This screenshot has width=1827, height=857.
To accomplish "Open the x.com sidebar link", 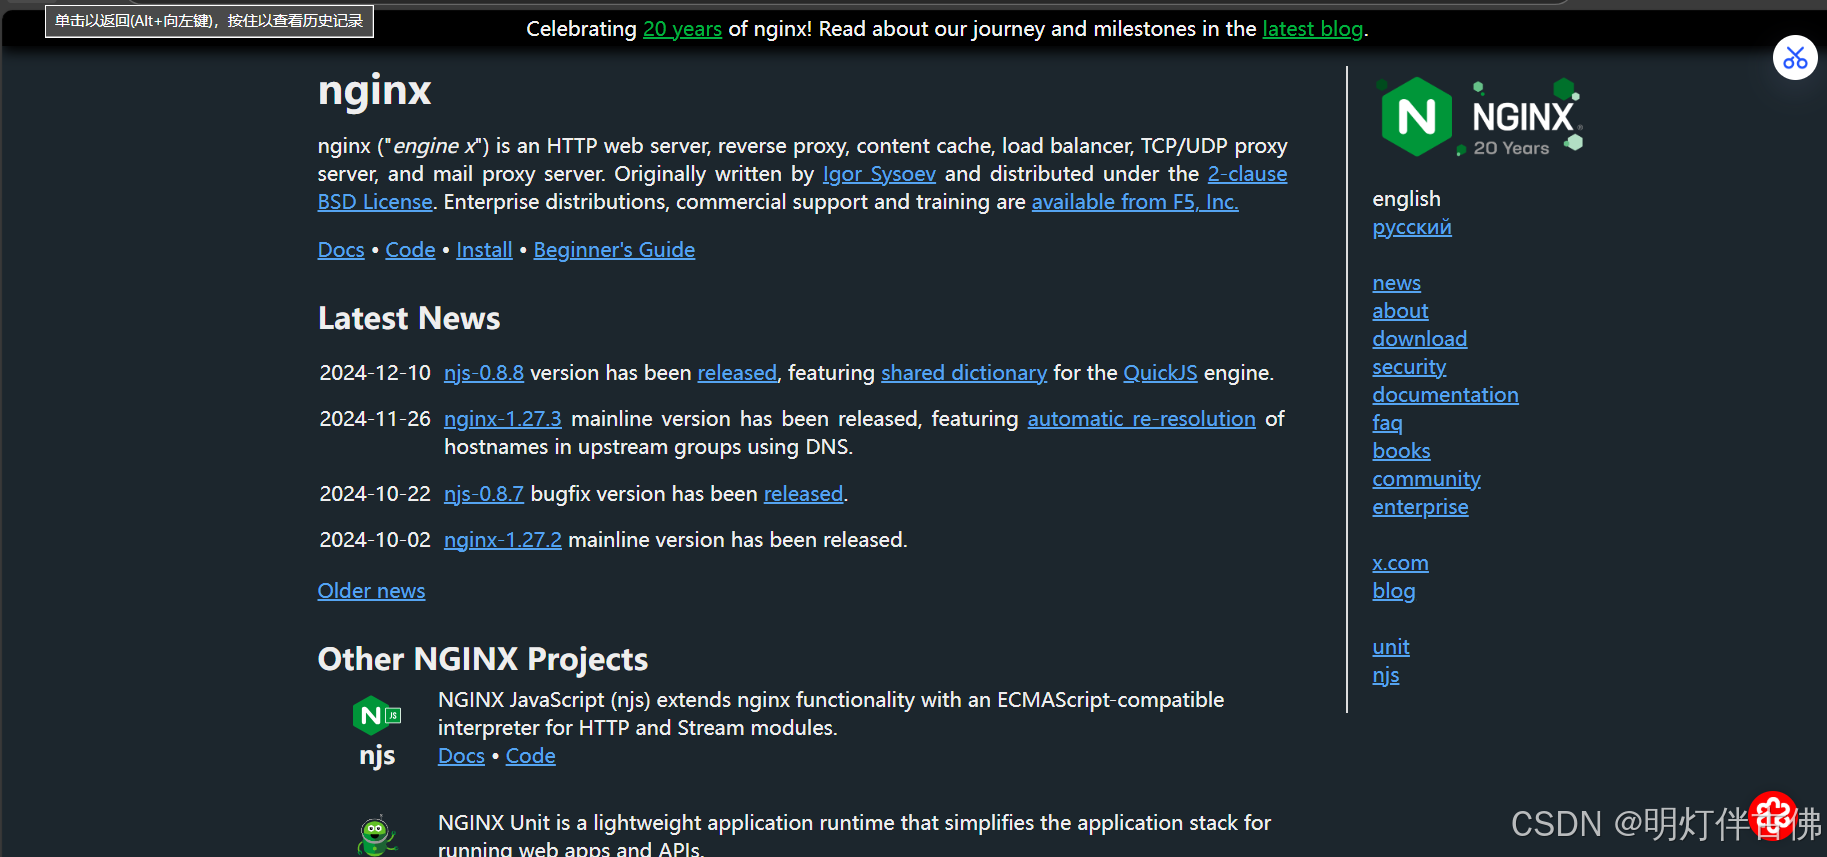I will click(x=1400, y=563).
